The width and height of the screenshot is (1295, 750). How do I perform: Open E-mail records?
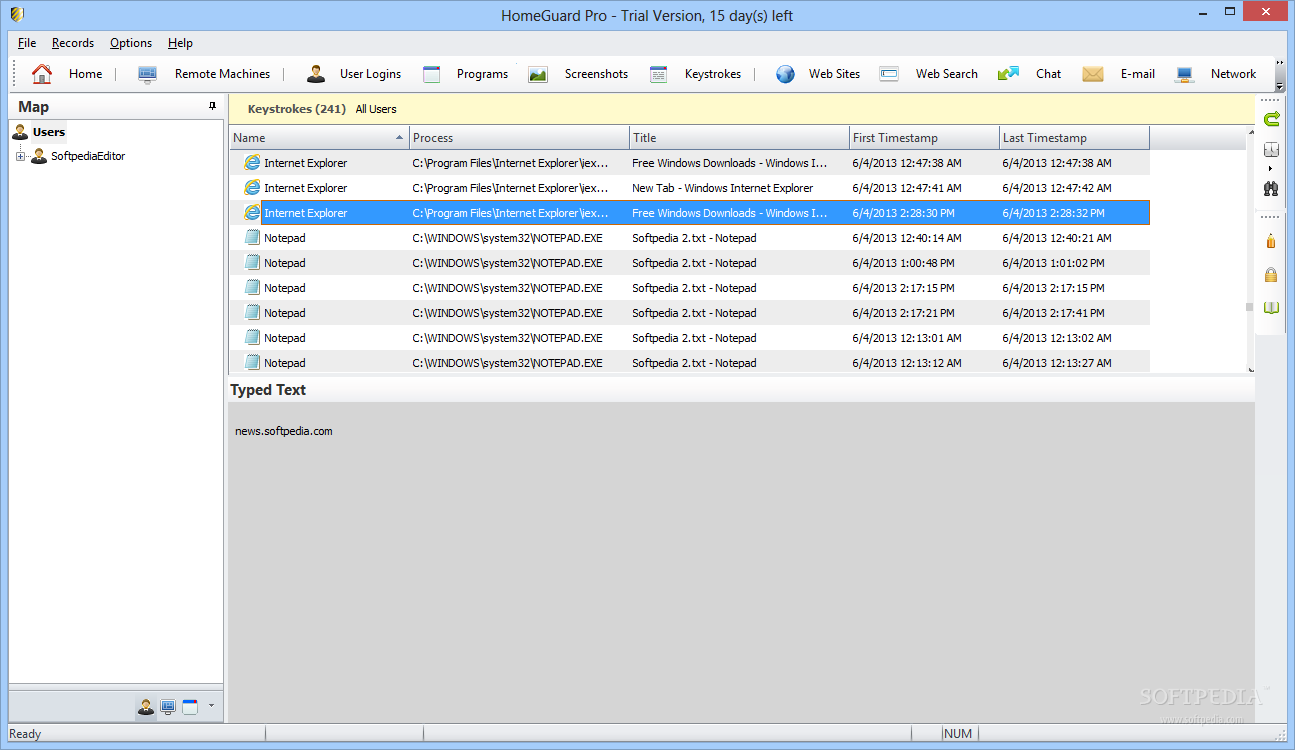1118,74
